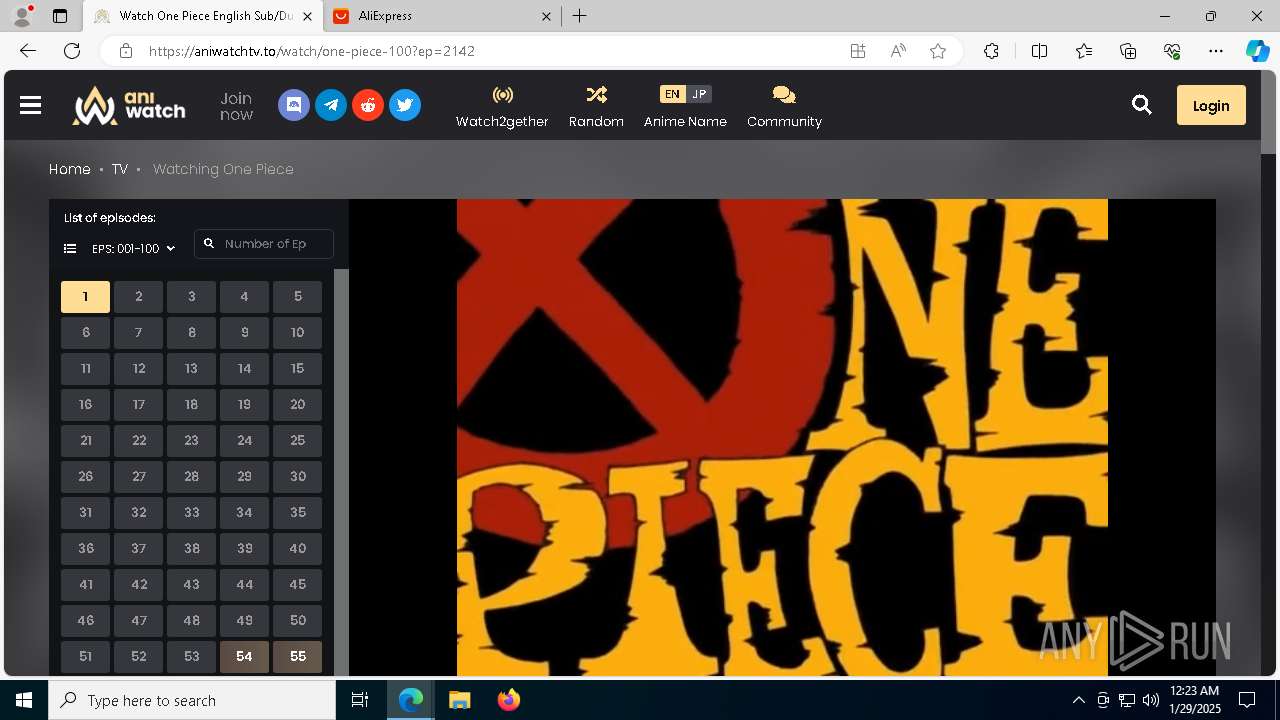The width and height of the screenshot is (1280, 720).
Task: Go back in the browser
Action: 28,51
